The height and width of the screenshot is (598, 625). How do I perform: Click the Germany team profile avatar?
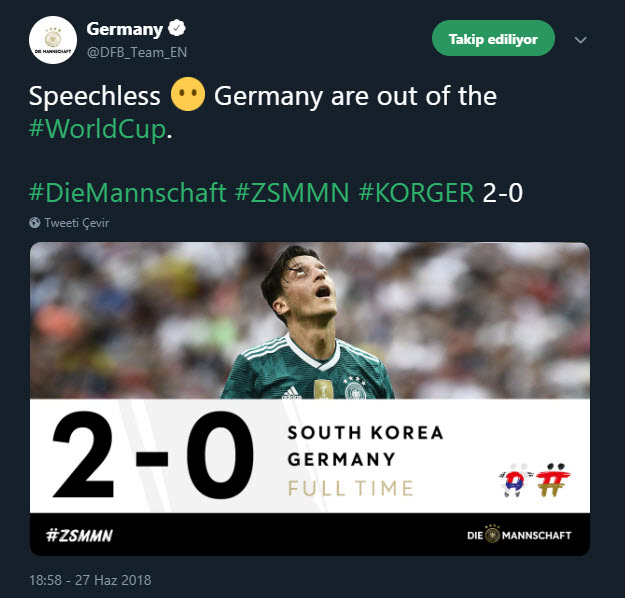coord(53,40)
